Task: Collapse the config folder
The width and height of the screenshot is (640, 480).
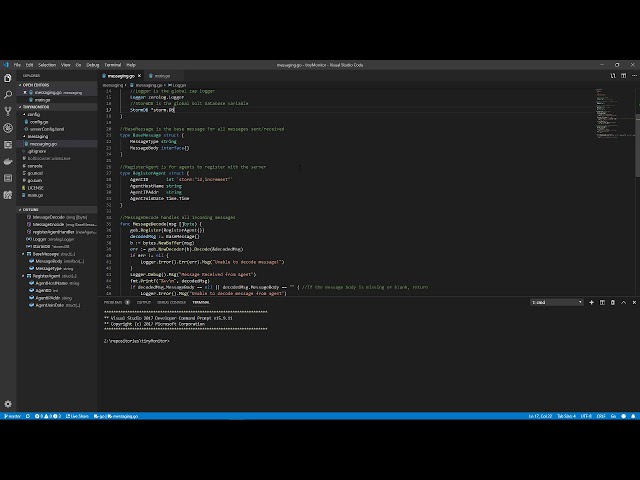Action: 32,114
